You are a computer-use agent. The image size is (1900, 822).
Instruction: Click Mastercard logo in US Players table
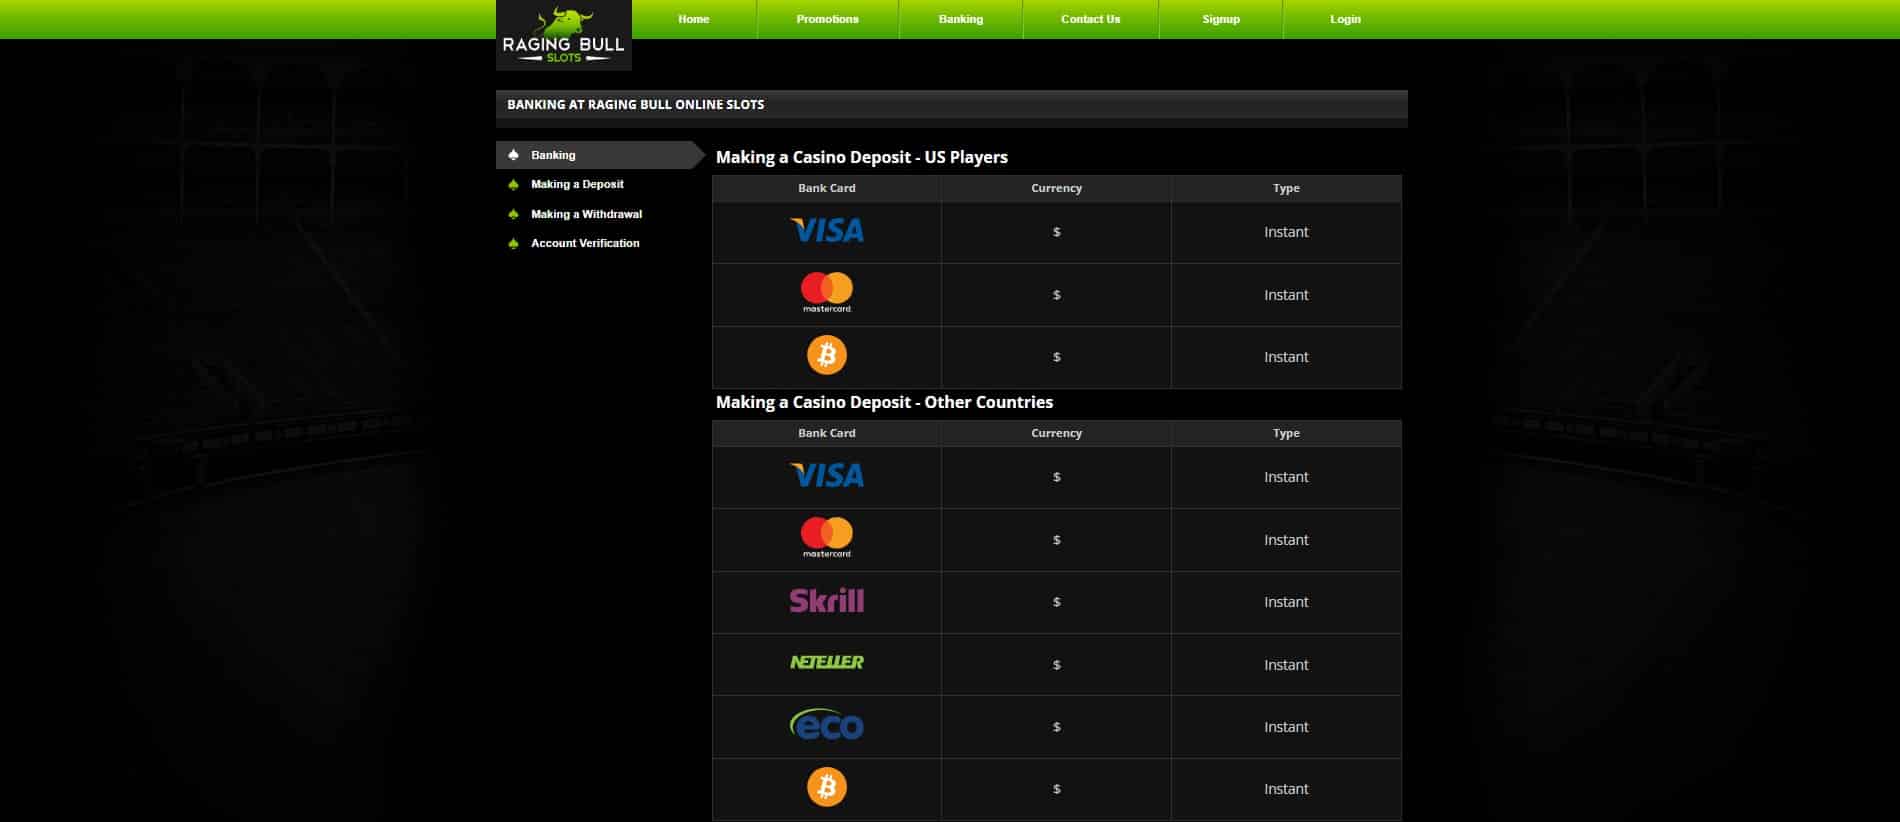click(827, 293)
